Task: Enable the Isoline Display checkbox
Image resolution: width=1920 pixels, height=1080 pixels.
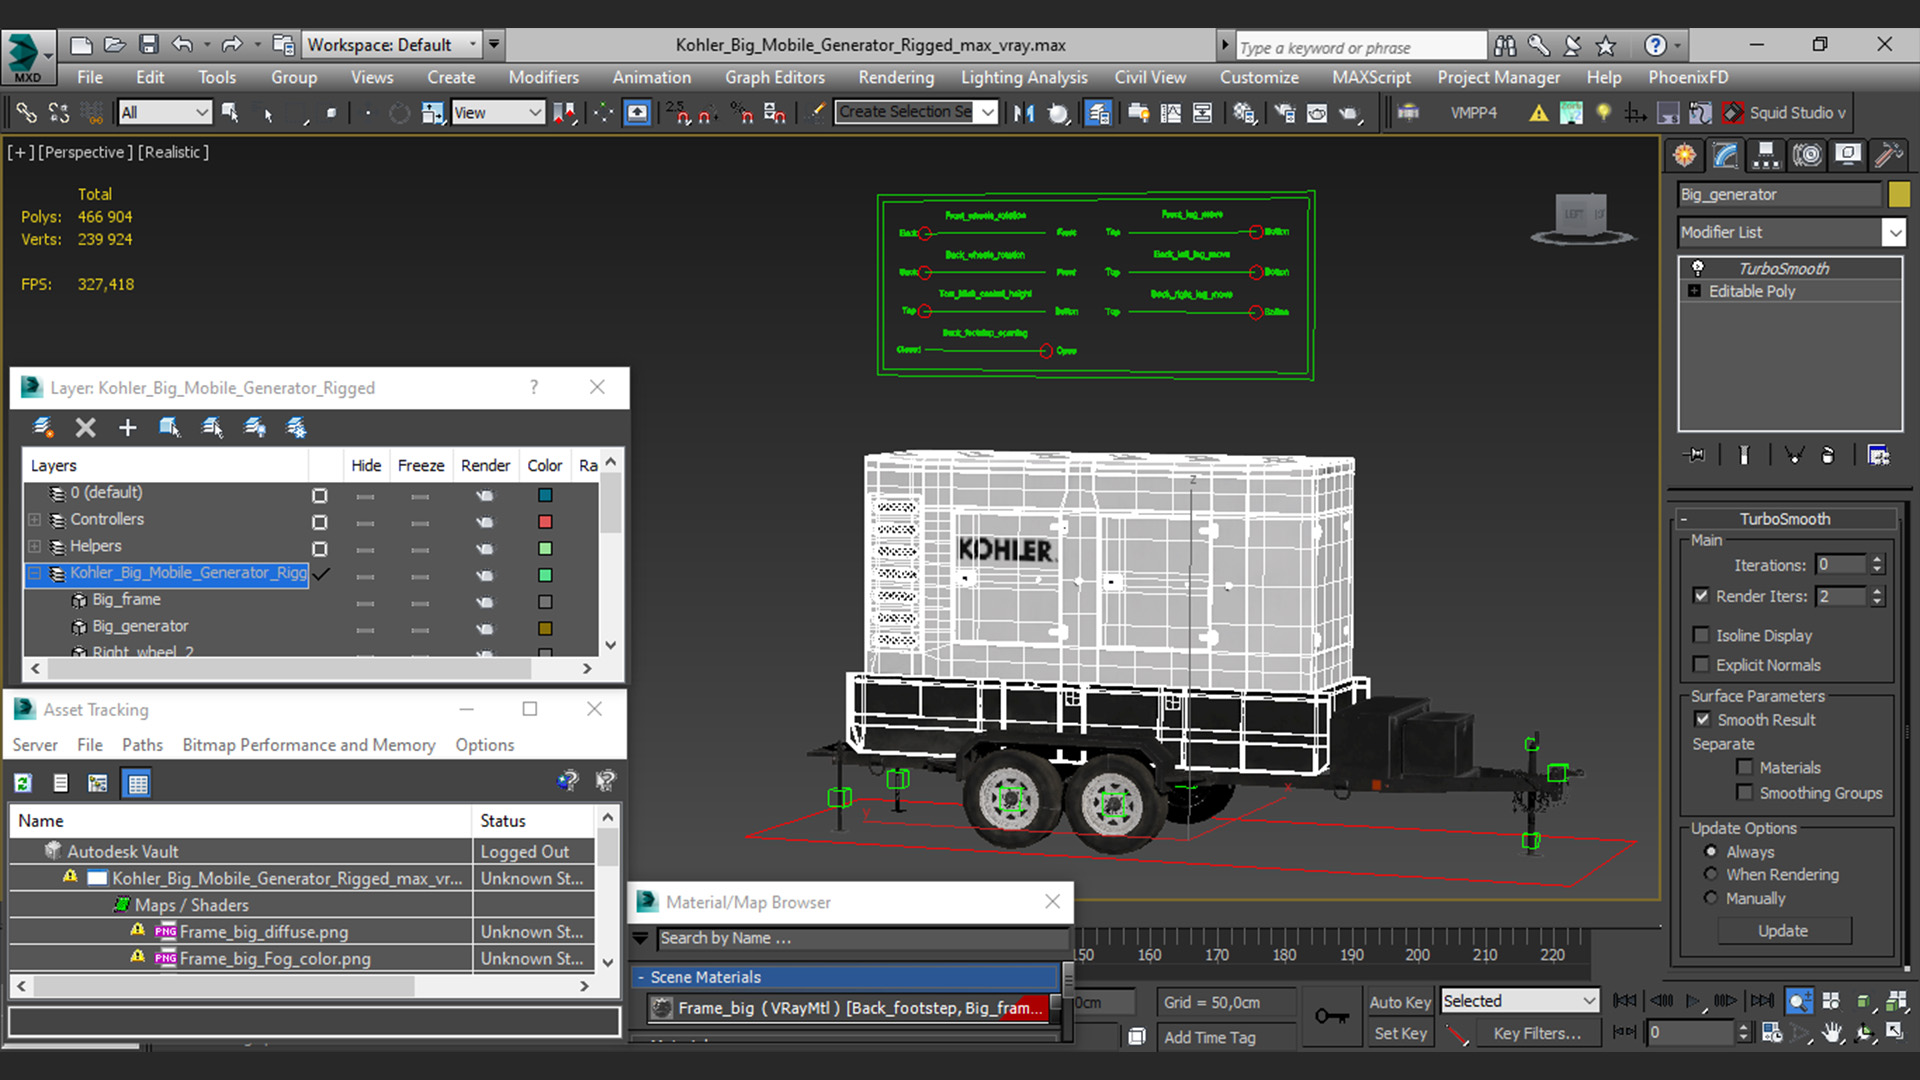Action: coord(1701,635)
